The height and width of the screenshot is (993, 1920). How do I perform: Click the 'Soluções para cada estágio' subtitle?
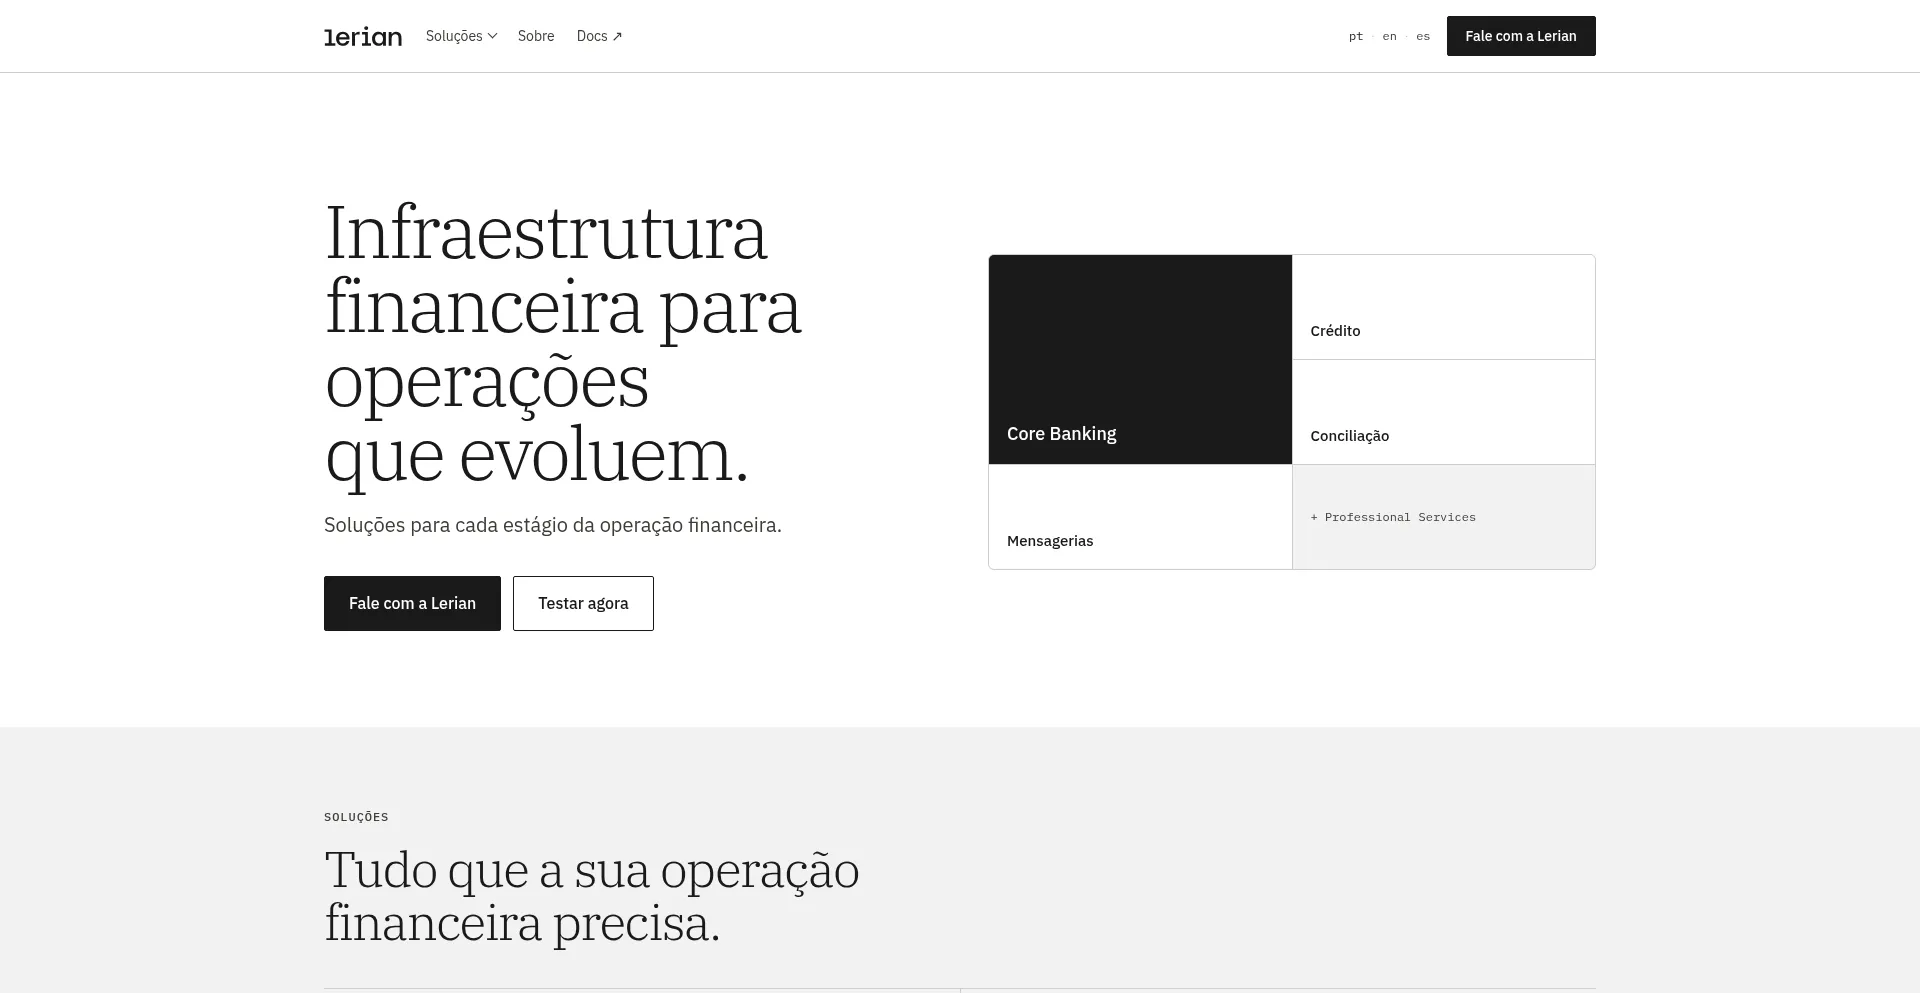[553, 525]
